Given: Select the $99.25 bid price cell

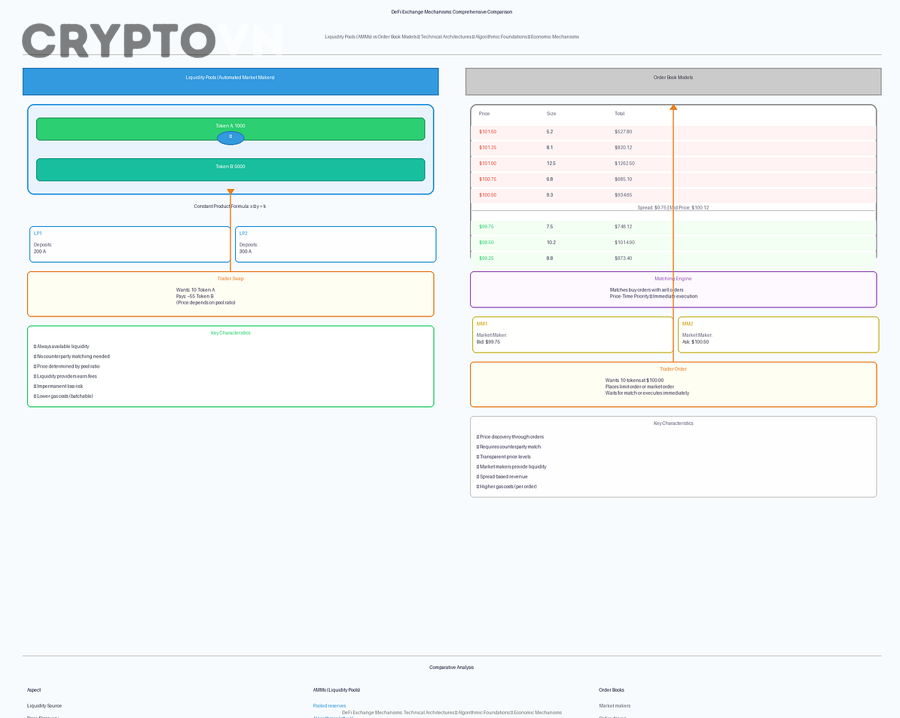Looking at the screenshot, I should (x=486, y=258).
